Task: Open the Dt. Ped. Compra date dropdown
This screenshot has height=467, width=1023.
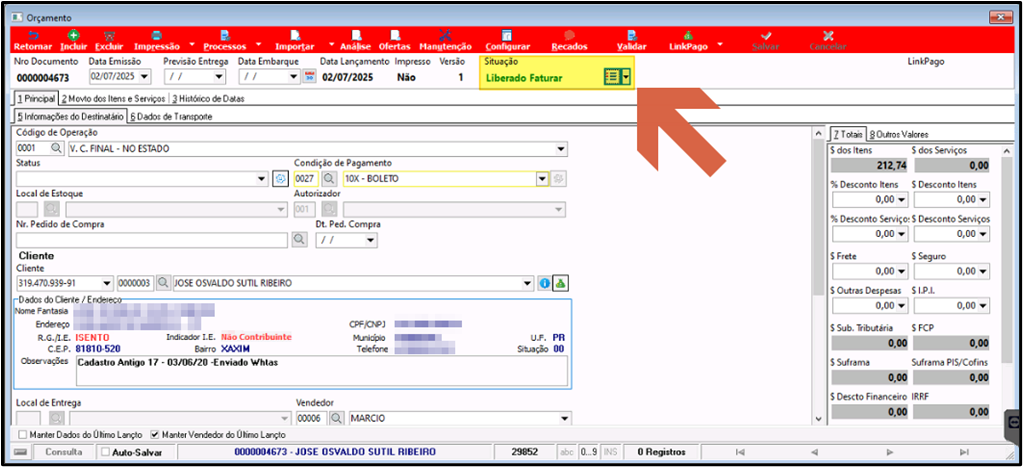Action: click(x=371, y=241)
